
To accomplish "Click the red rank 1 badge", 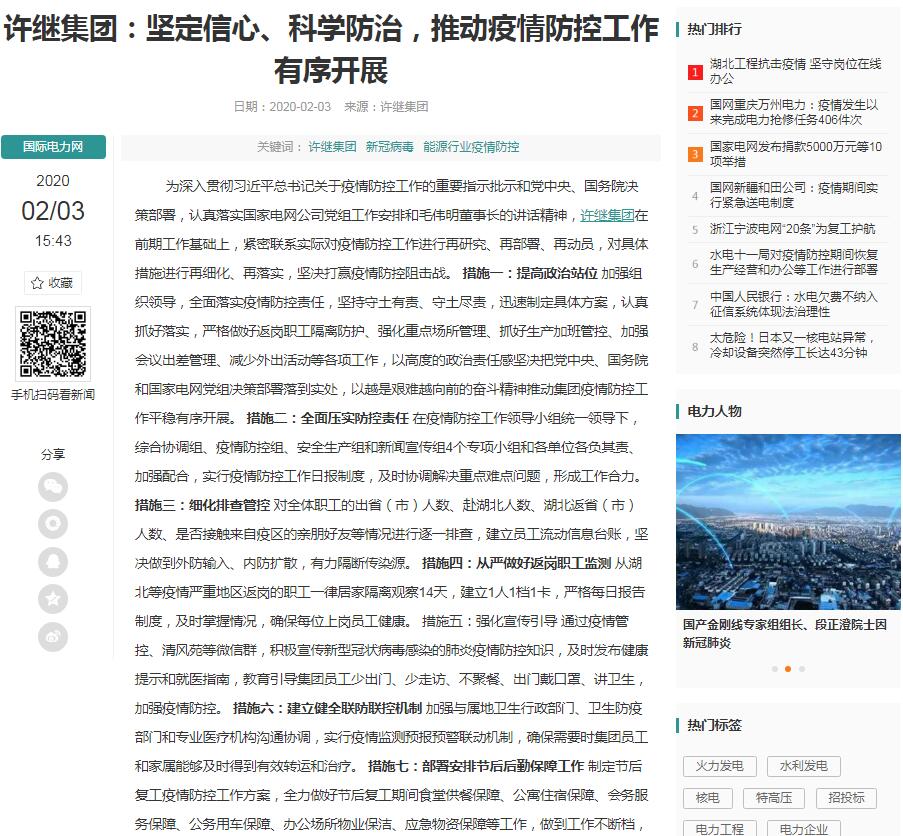I will coord(695,72).
